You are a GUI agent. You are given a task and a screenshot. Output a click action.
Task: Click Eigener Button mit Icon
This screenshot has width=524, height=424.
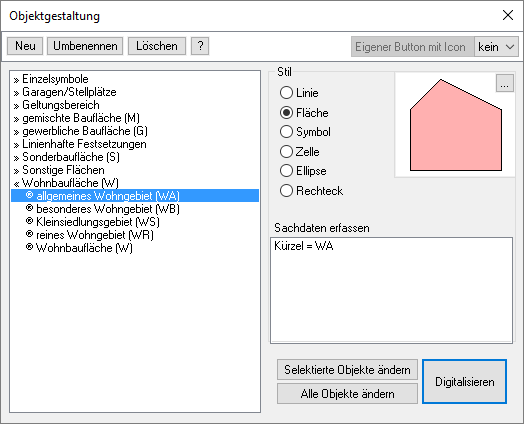click(x=412, y=47)
